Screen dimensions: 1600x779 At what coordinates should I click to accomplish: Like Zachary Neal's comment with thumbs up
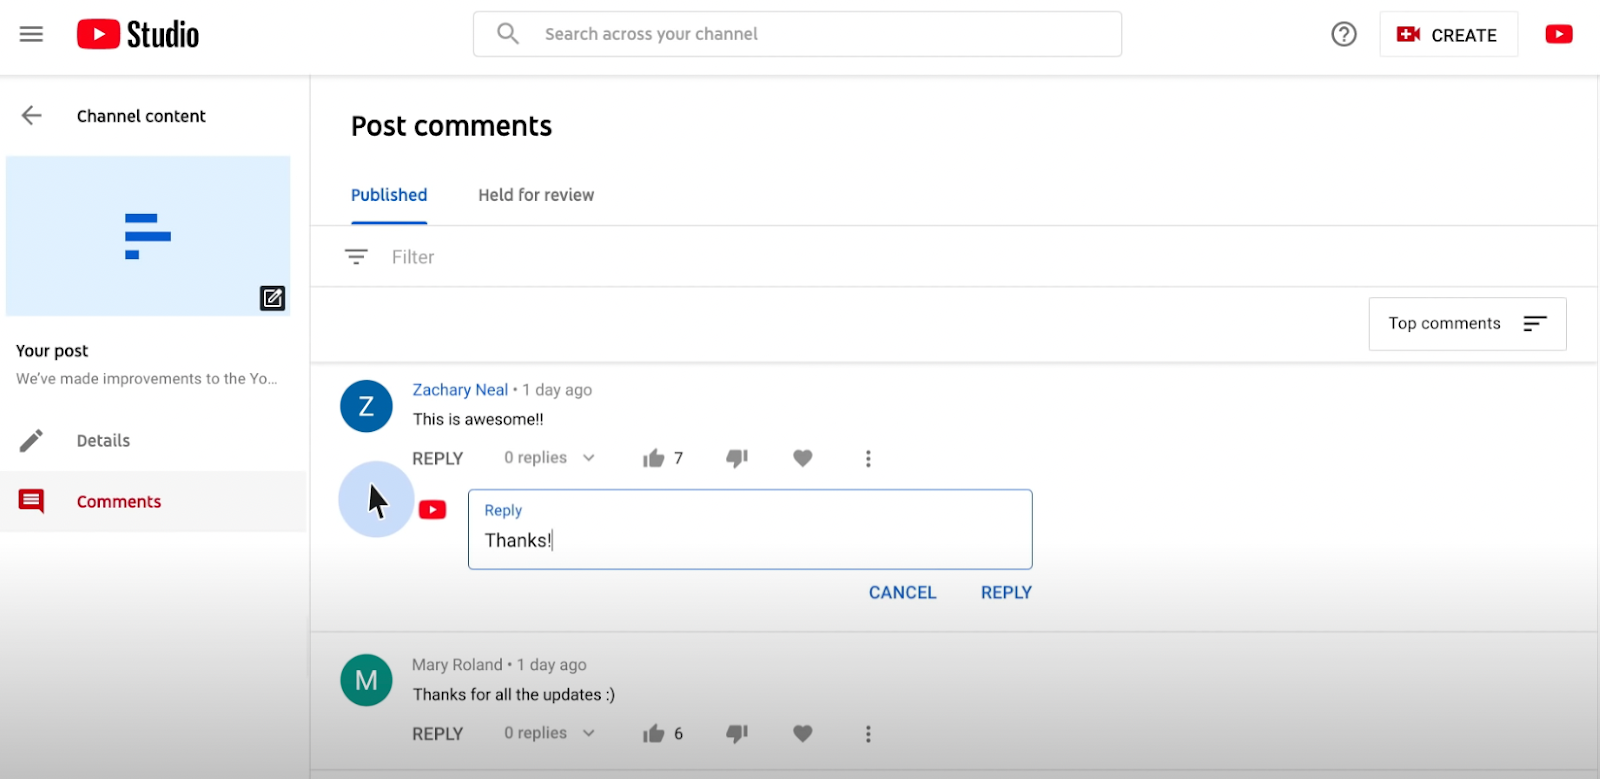(x=654, y=458)
